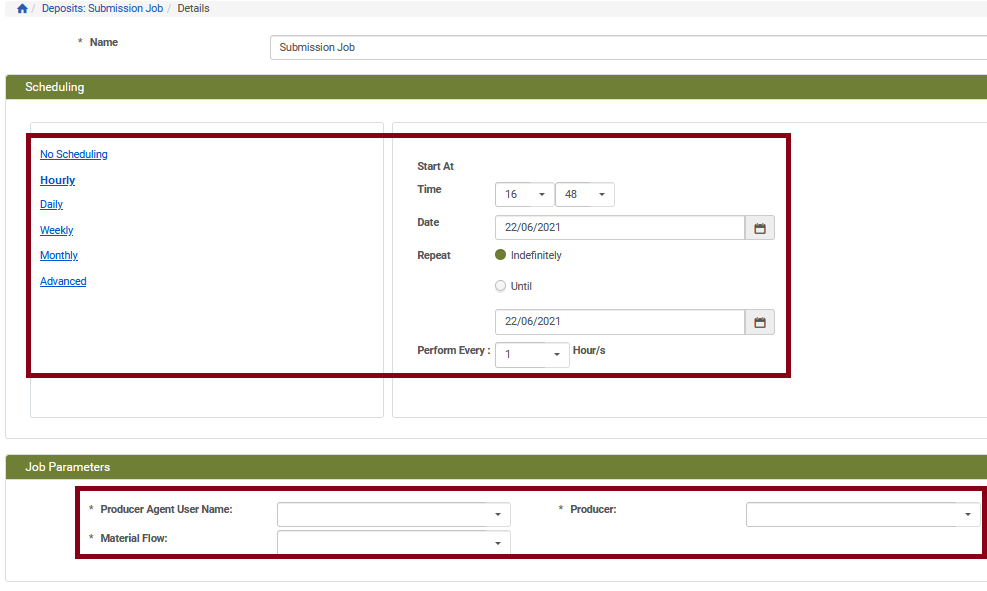Open the Perform Every interval dropdown
The width and height of the screenshot is (987, 591).
pos(532,354)
